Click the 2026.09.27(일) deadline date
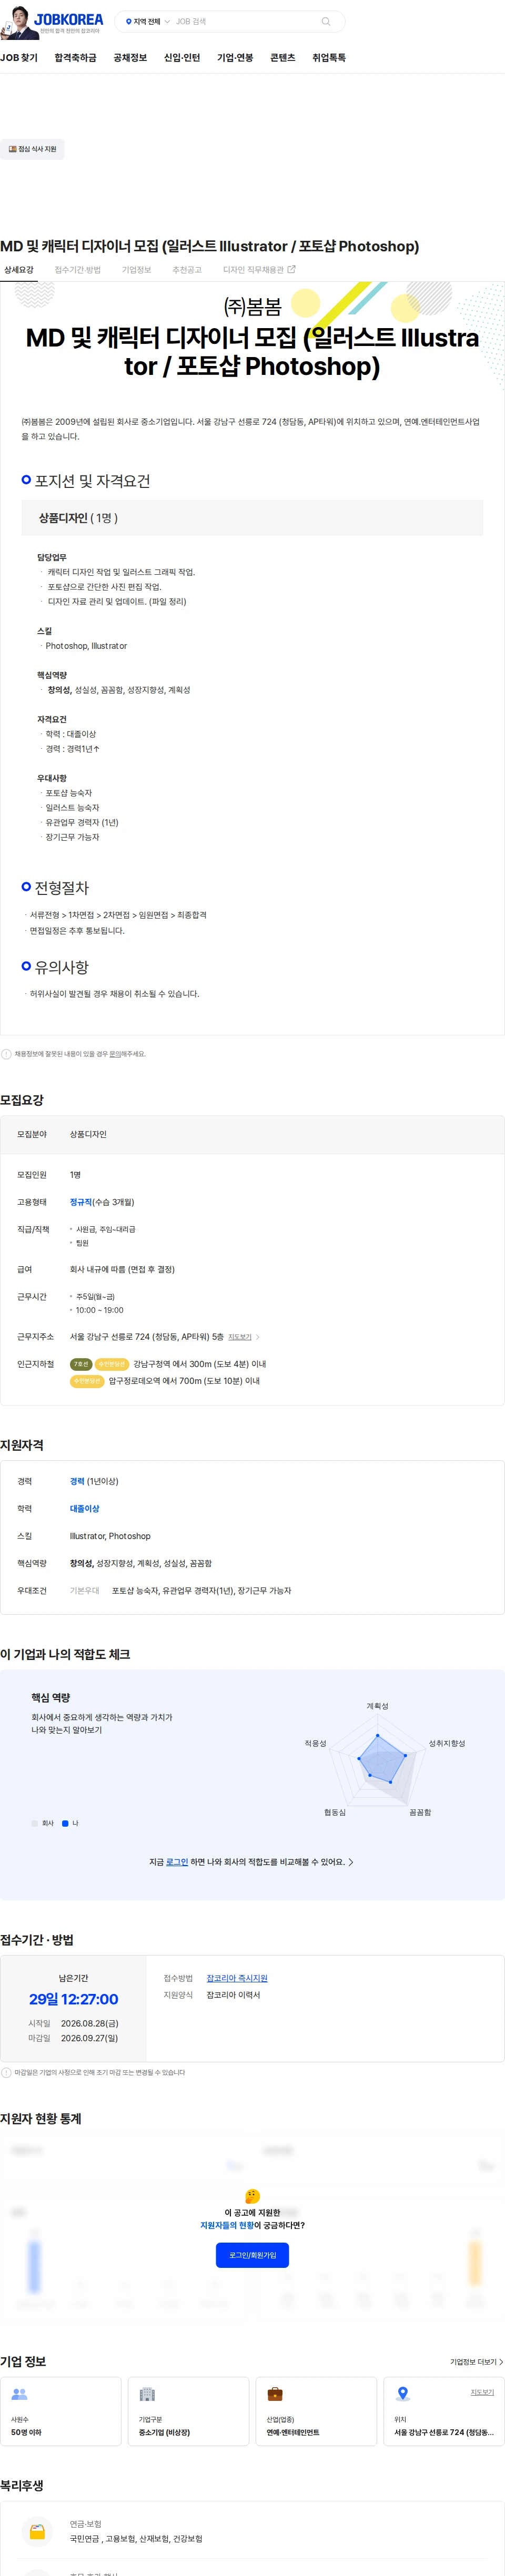The image size is (505, 2576). pyautogui.click(x=89, y=2038)
